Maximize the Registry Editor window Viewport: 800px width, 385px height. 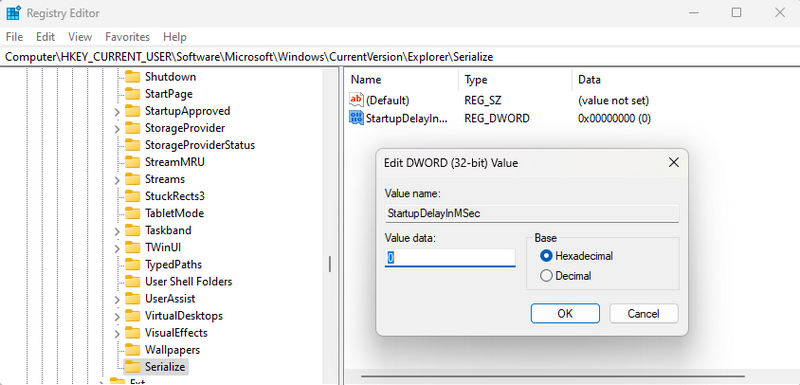click(736, 13)
